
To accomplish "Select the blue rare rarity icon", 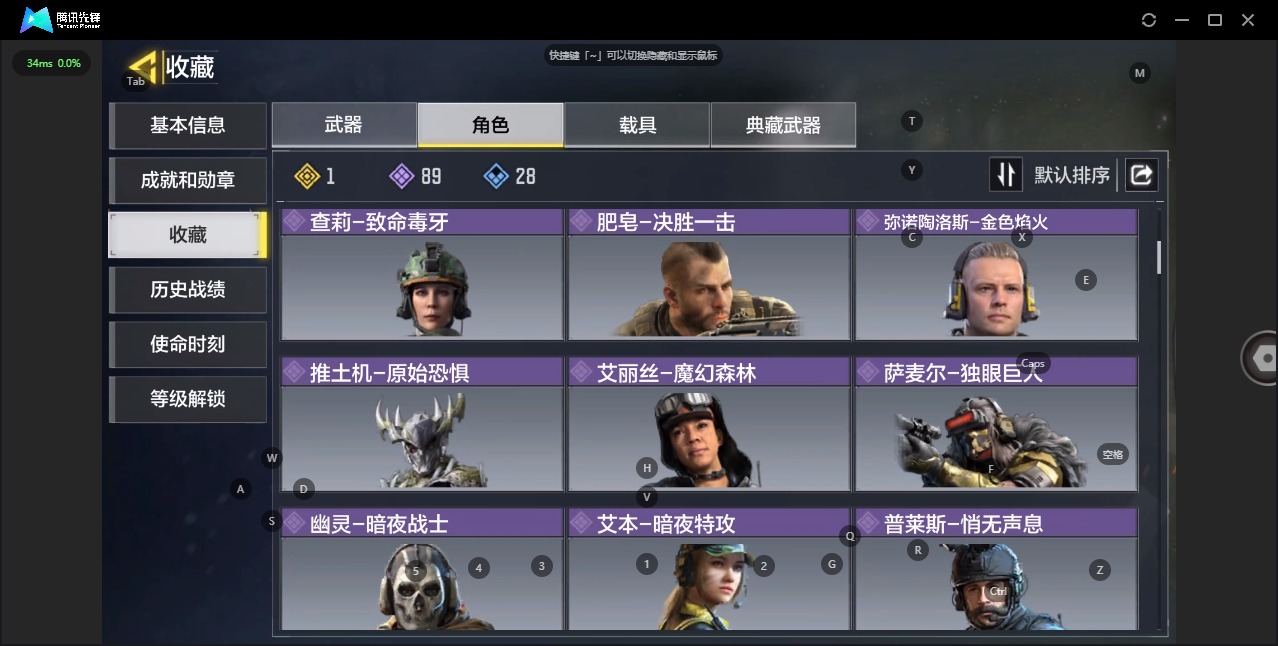I will tap(496, 176).
